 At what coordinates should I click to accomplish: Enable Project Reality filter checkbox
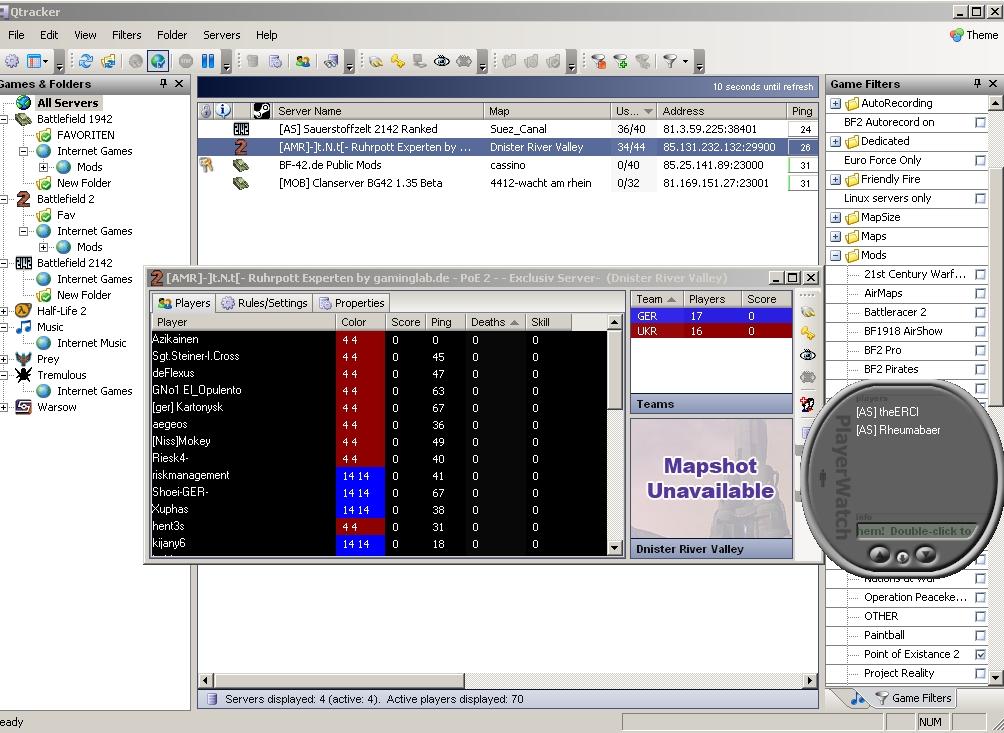coord(980,673)
